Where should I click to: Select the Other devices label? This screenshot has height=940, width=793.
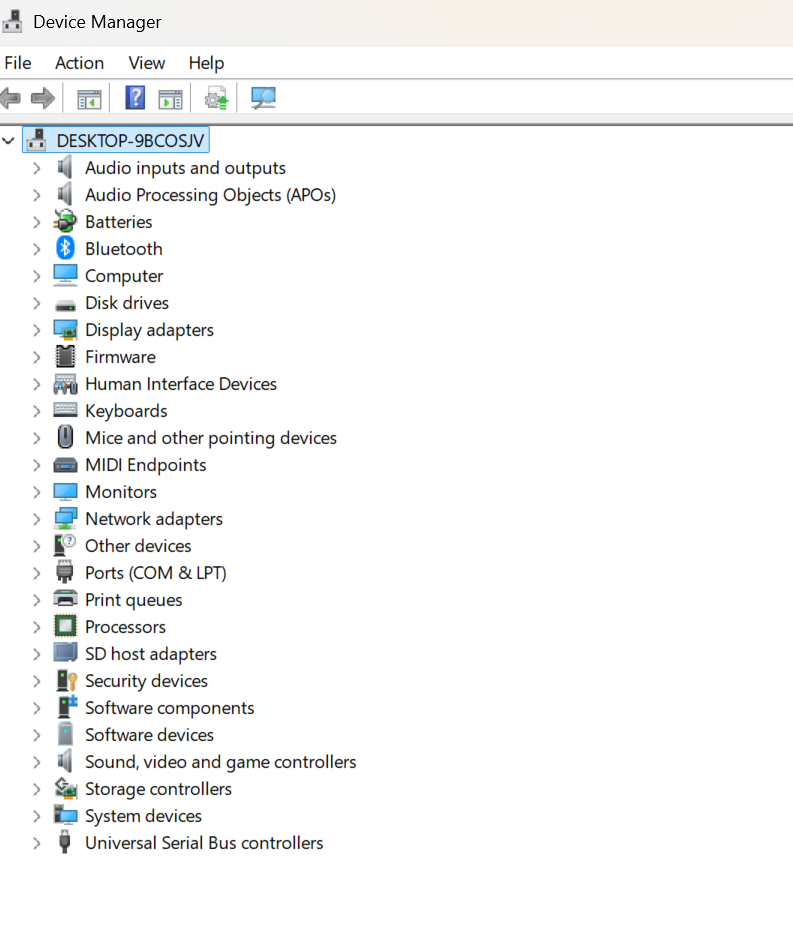click(x=138, y=546)
